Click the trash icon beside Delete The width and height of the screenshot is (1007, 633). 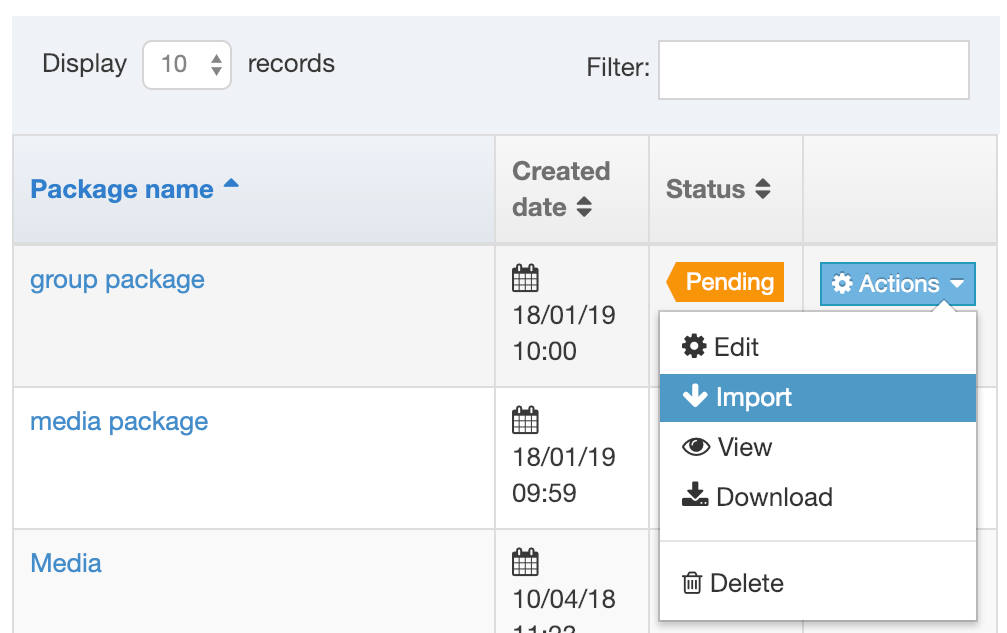point(692,583)
